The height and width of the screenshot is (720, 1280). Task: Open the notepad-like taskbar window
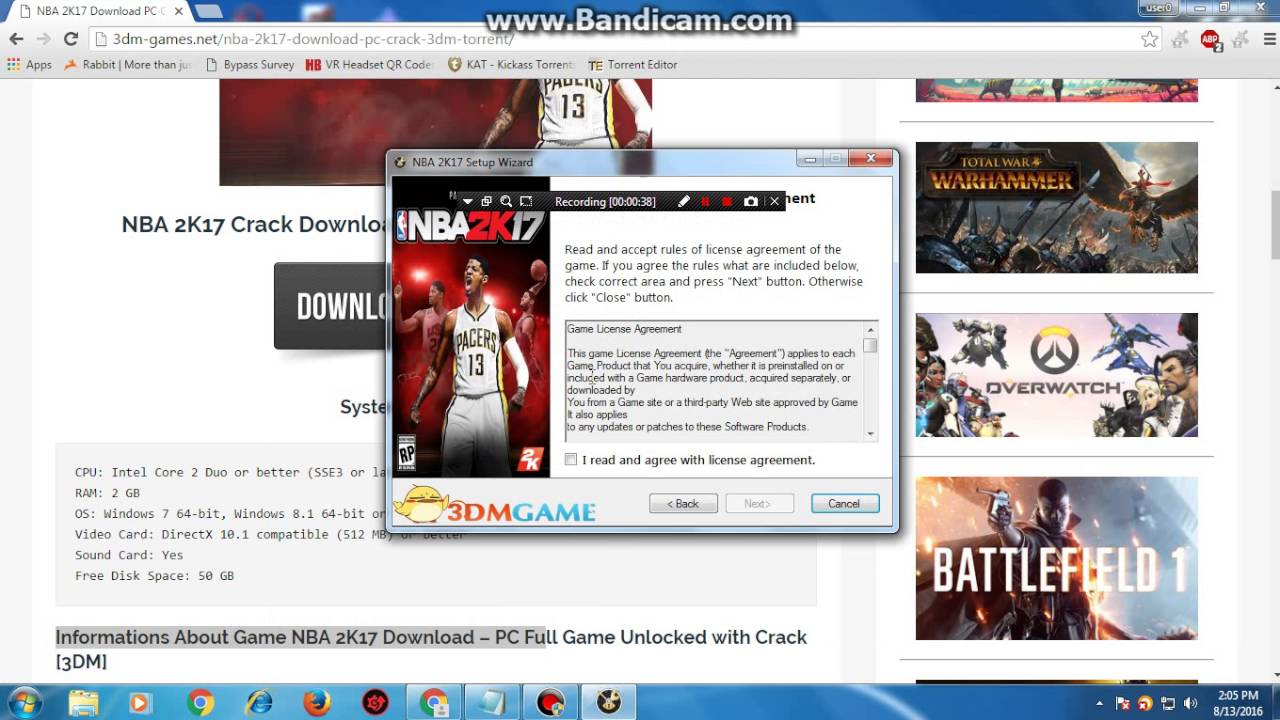tap(492, 703)
